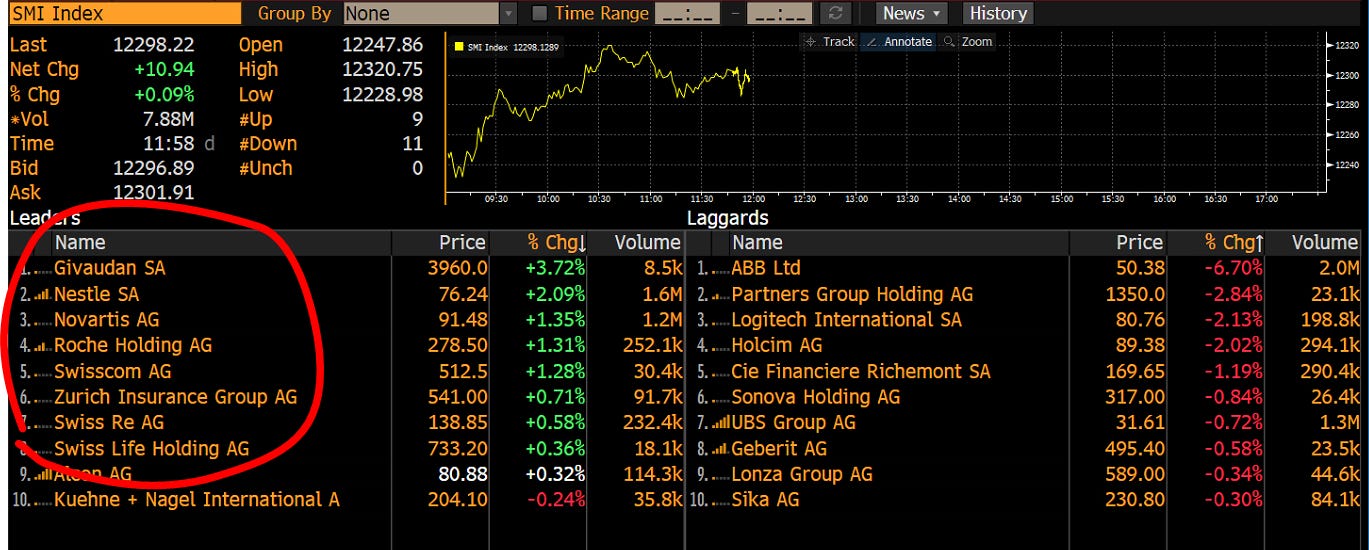Screen dimensions: 1369x550
Task: Click the mini bar icon beside Roche Holding AG
Action: point(40,347)
